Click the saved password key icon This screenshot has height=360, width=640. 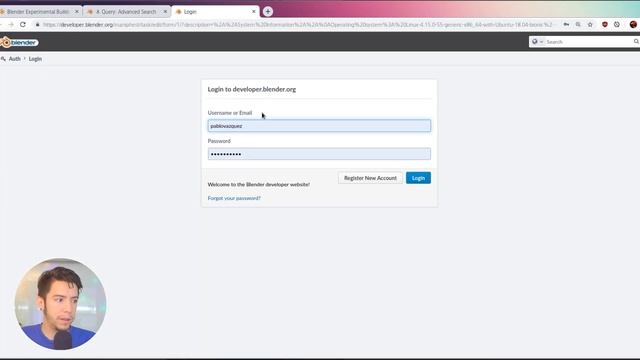point(566,24)
